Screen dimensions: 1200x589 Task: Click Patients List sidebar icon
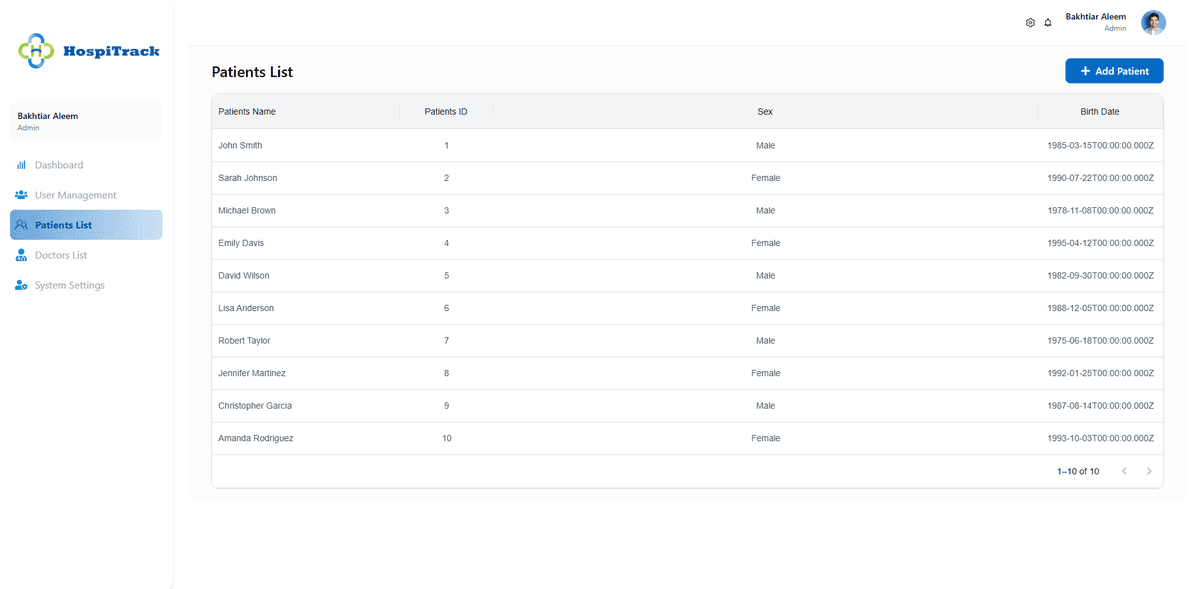(21, 225)
